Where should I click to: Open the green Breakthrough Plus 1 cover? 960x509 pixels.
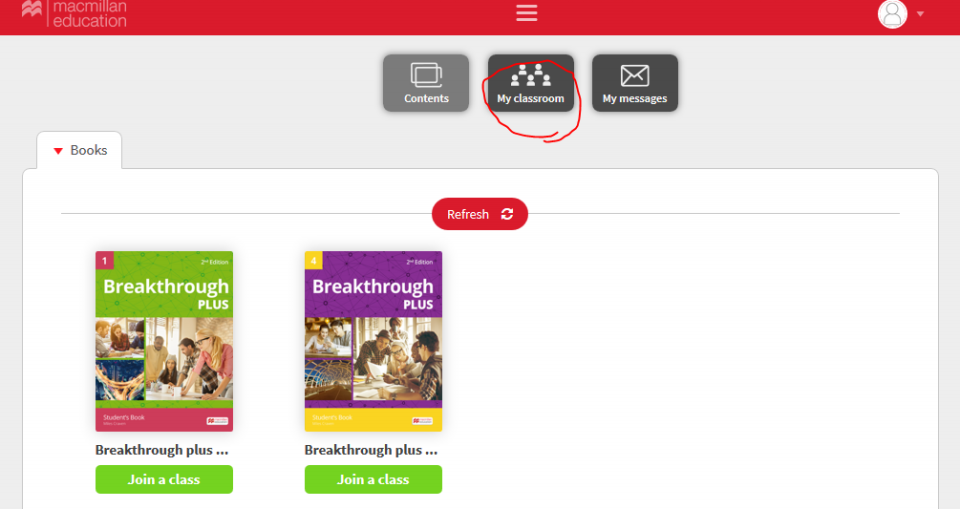(x=164, y=341)
